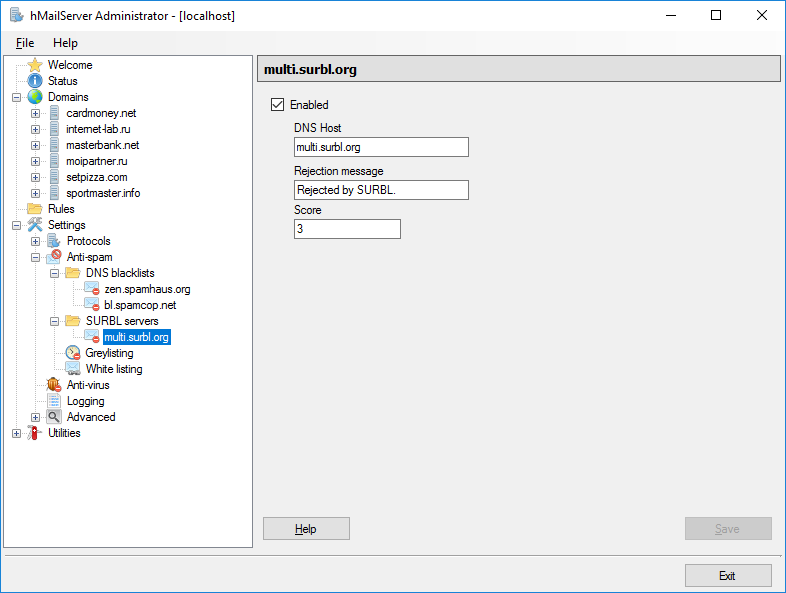786x593 pixels.
Task: Click the internet-lab.ru domain icon
Action: click(x=54, y=129)
